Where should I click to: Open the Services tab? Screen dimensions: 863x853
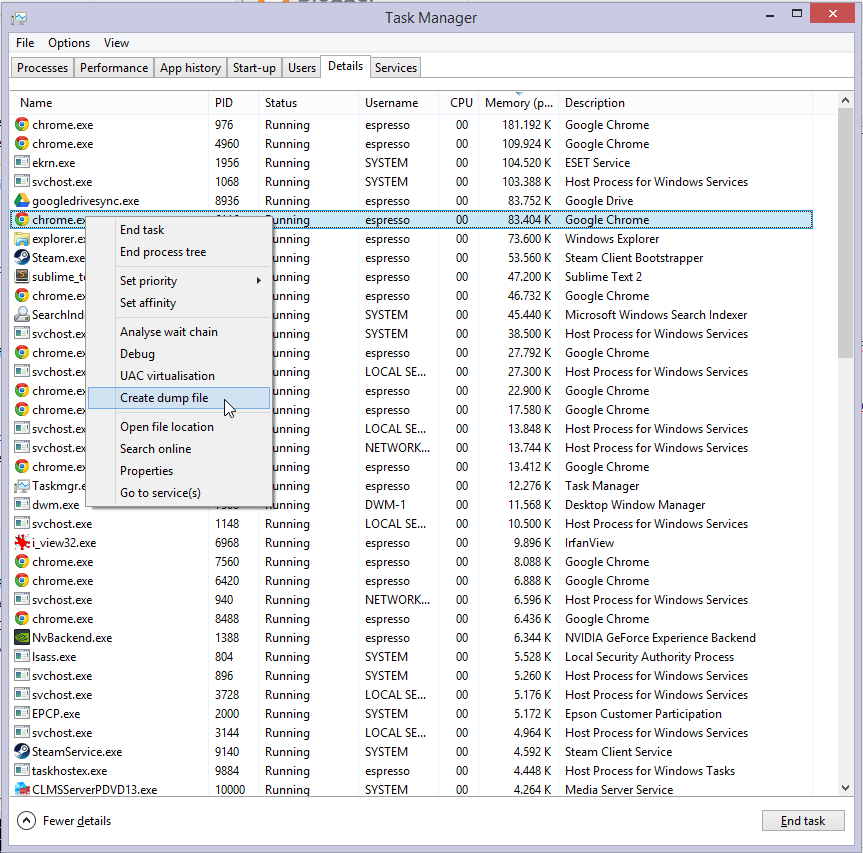[396, 68]
